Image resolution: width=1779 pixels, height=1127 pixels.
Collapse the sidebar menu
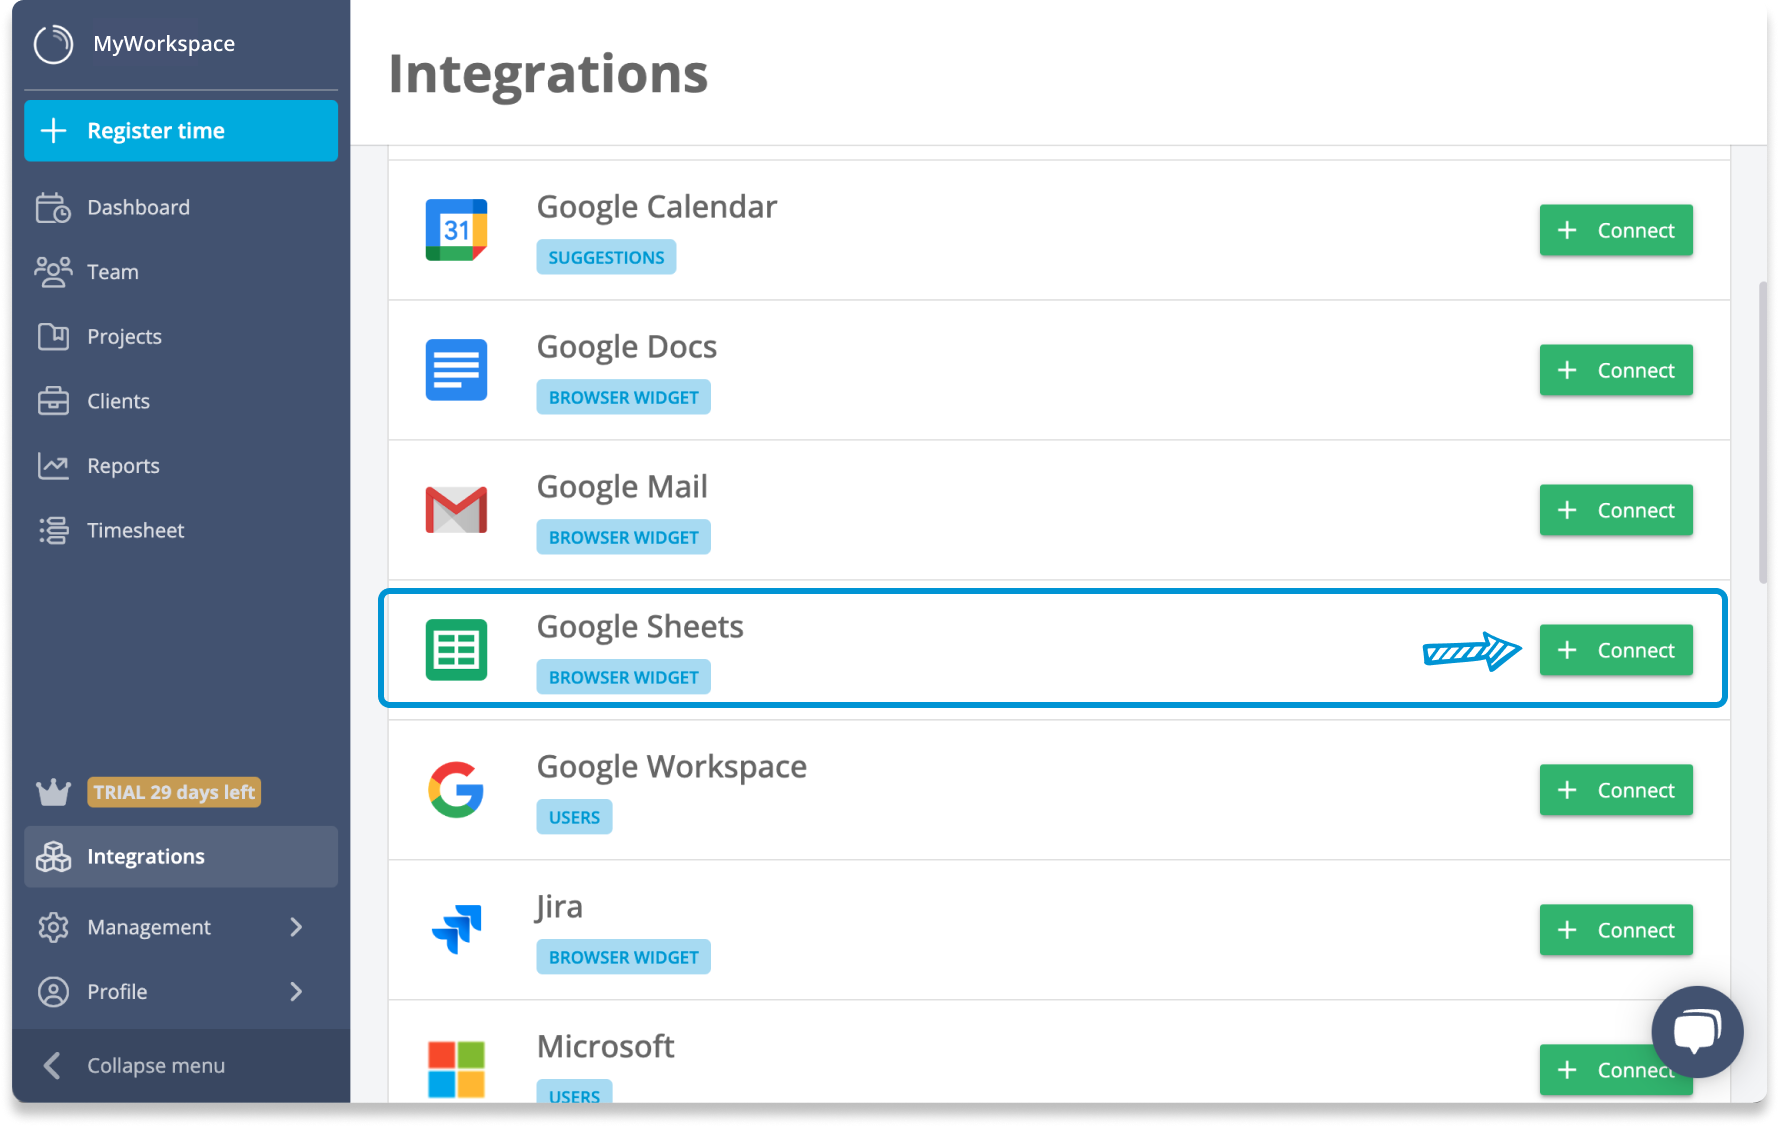point(181,1065)
